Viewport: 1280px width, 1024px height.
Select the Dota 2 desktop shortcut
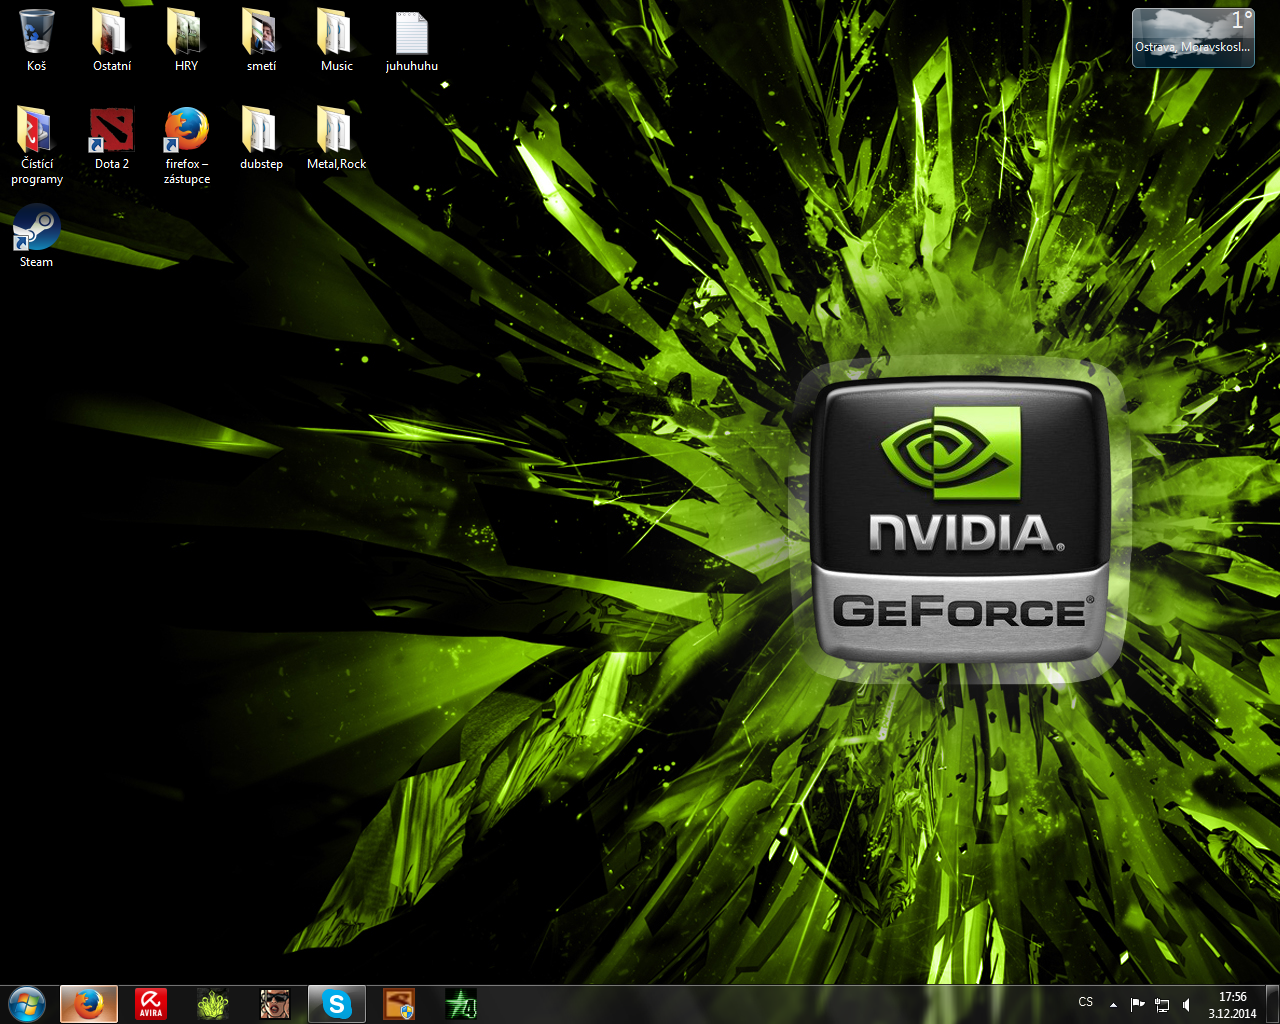point(112,139)
